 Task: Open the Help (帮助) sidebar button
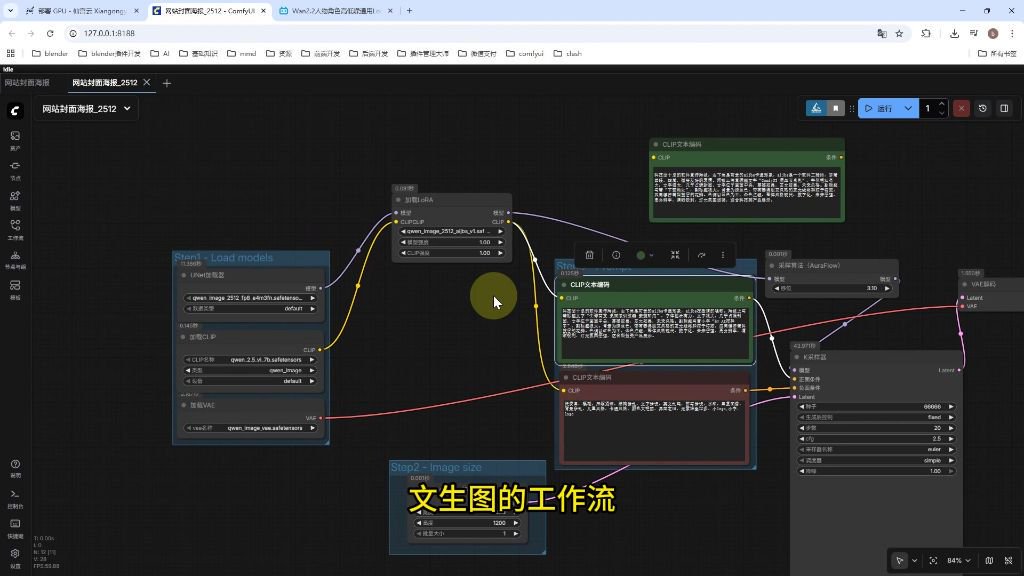(15, 468)
